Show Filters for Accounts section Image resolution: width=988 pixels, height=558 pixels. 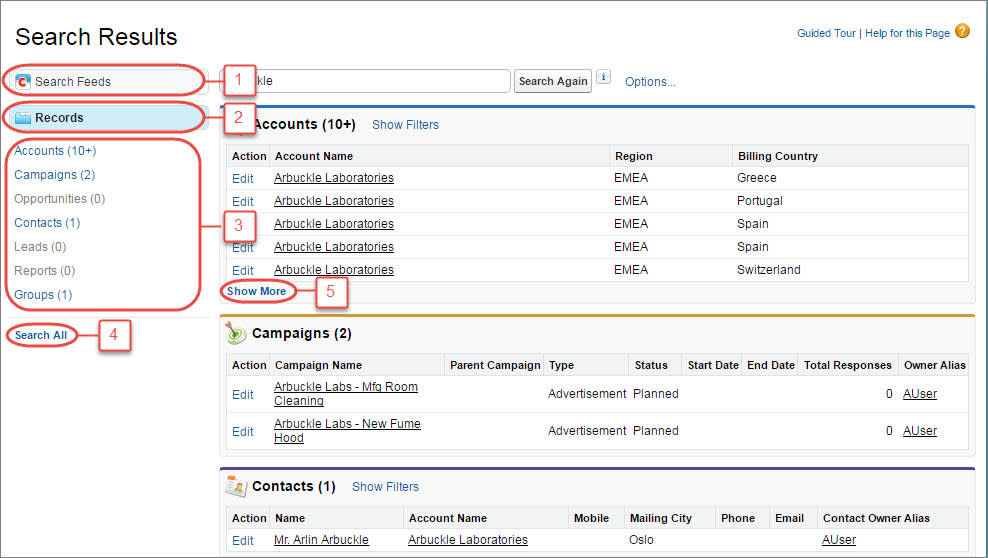405,125
